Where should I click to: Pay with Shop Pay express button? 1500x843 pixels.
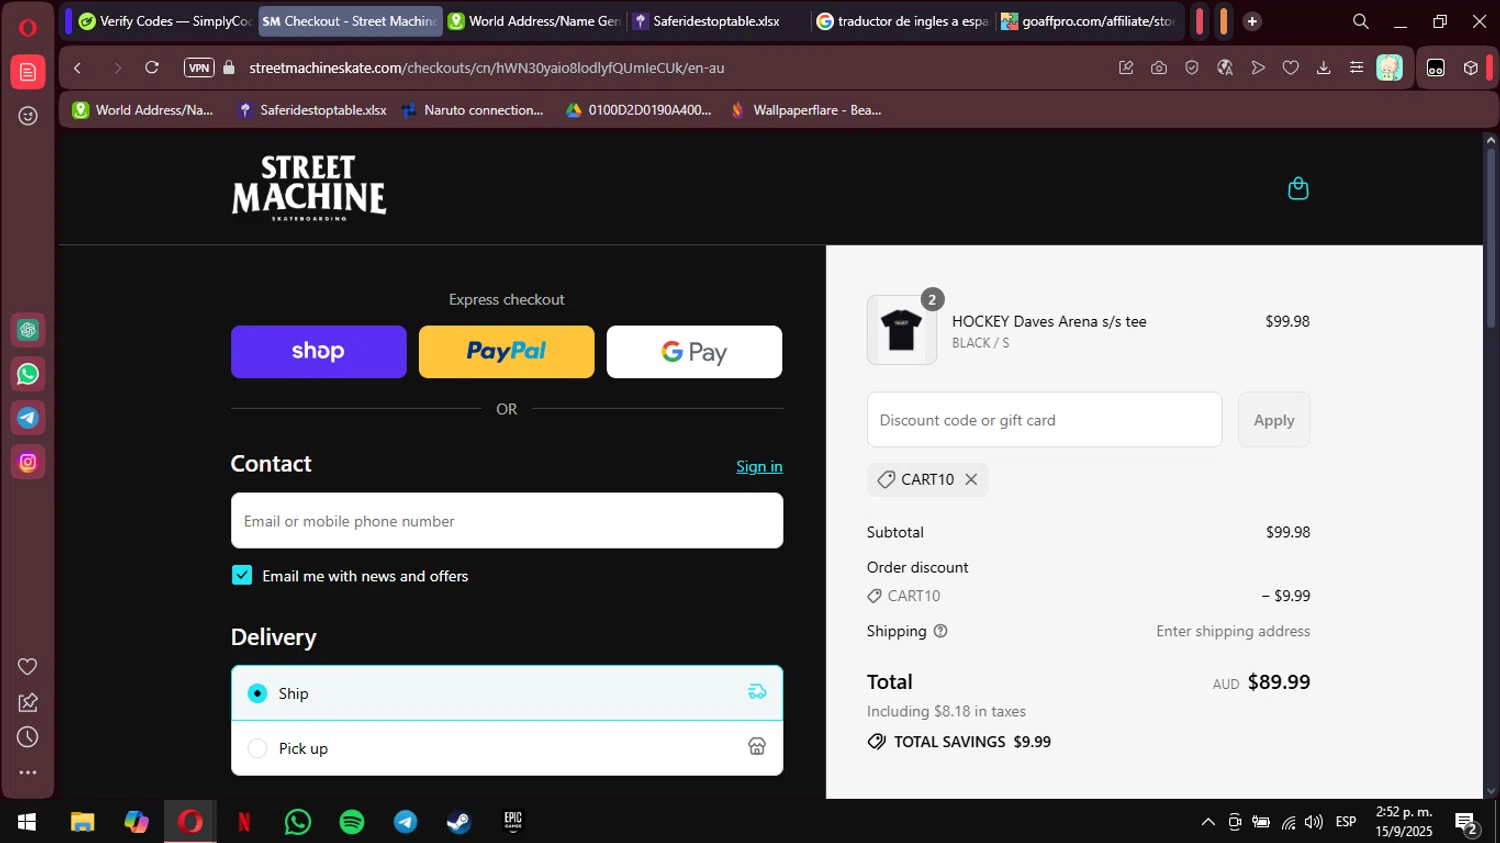tap(319, 352)
